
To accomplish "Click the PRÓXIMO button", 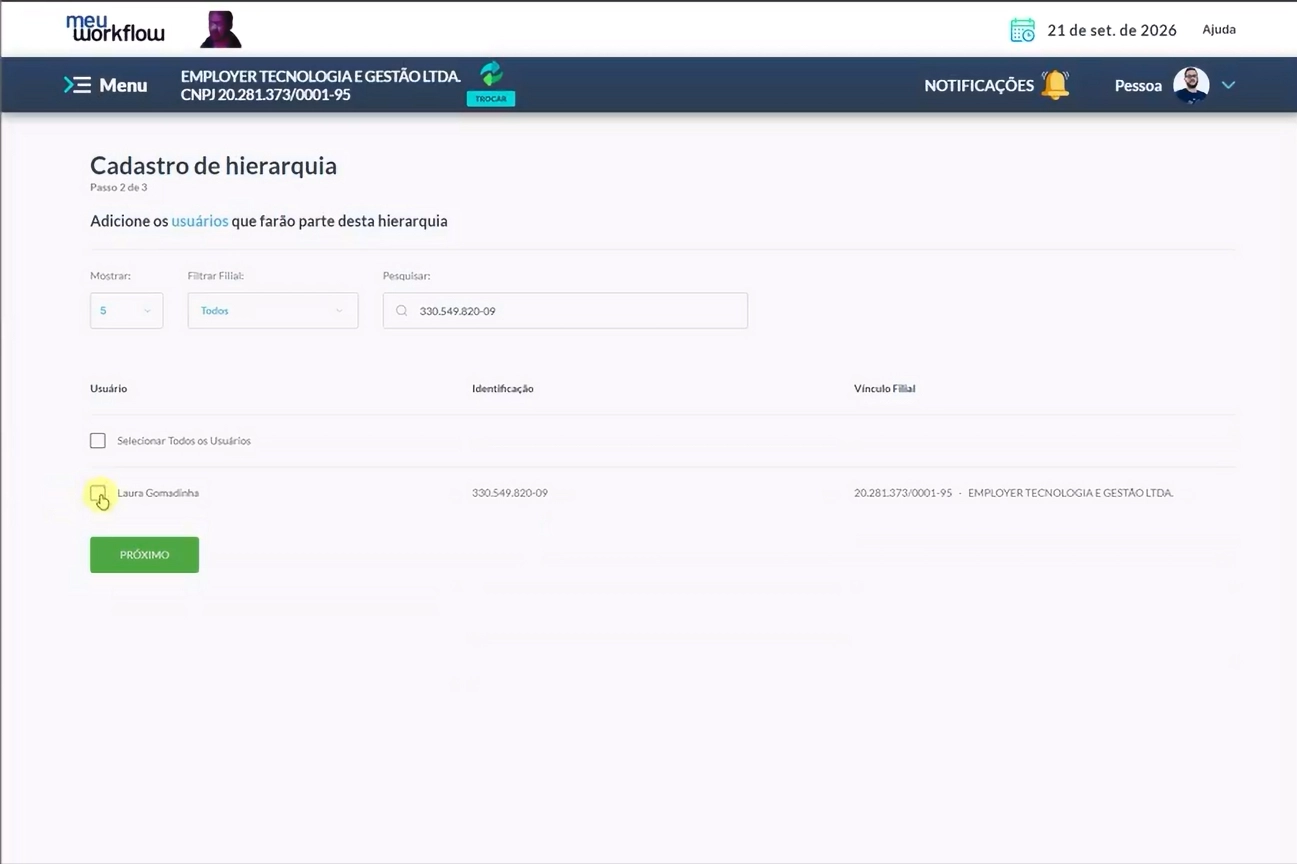I will point(145,555).
